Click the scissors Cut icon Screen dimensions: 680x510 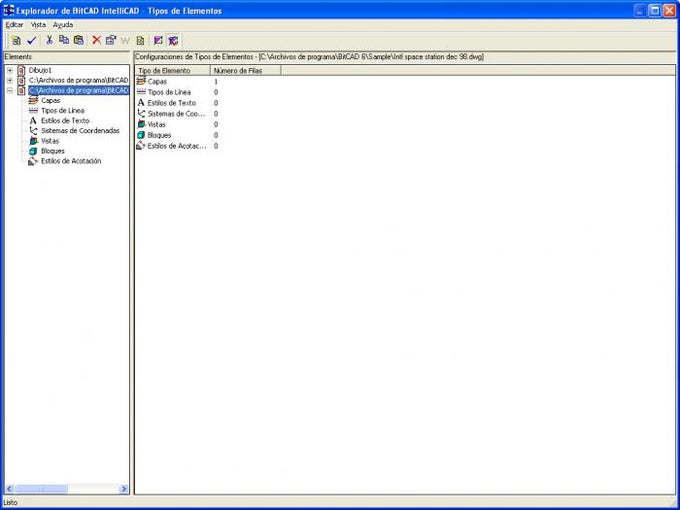pyautogui.click(x=49, y=40)
